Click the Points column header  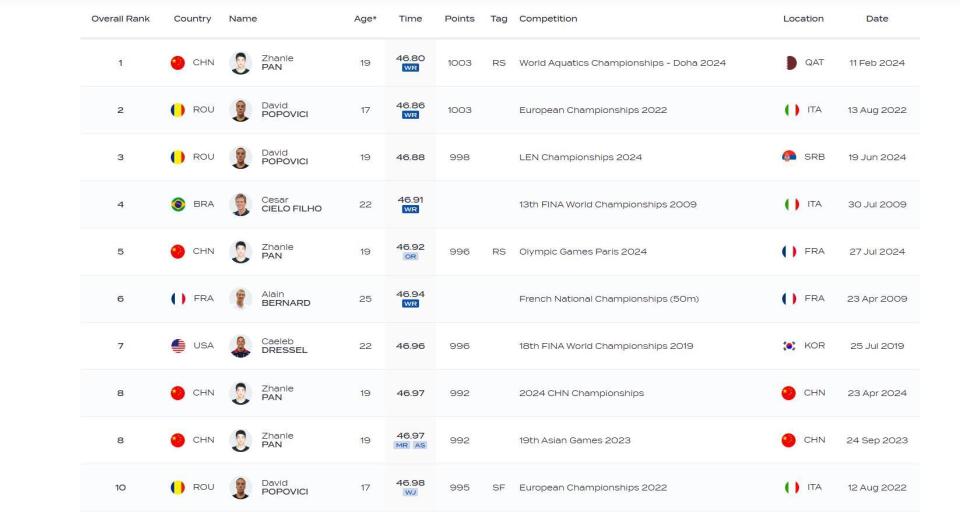tap(459, 19)
